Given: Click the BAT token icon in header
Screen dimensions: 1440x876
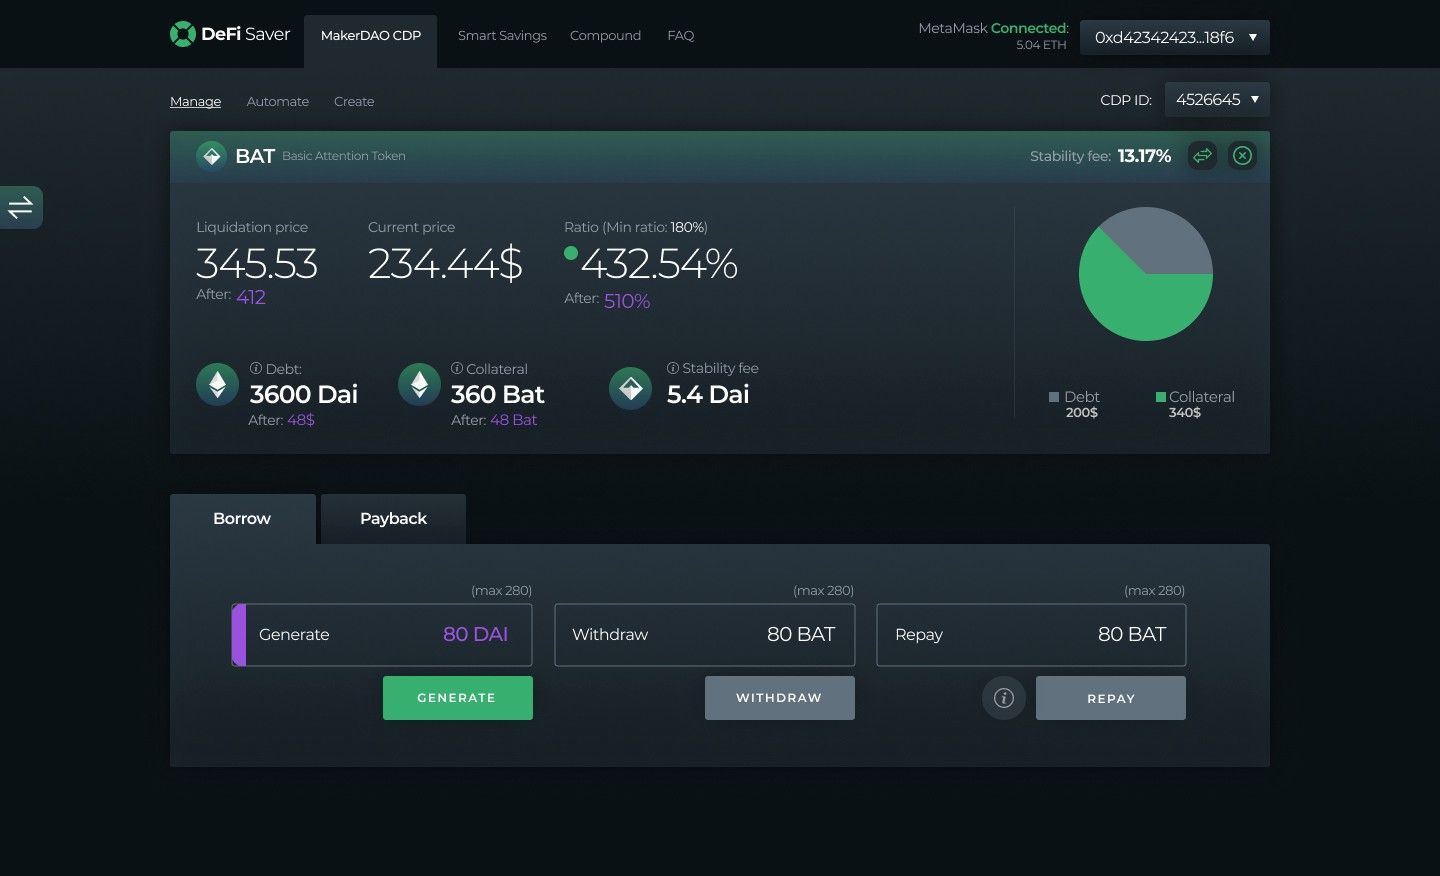Looking at the screenshot, I should (211, 156).
